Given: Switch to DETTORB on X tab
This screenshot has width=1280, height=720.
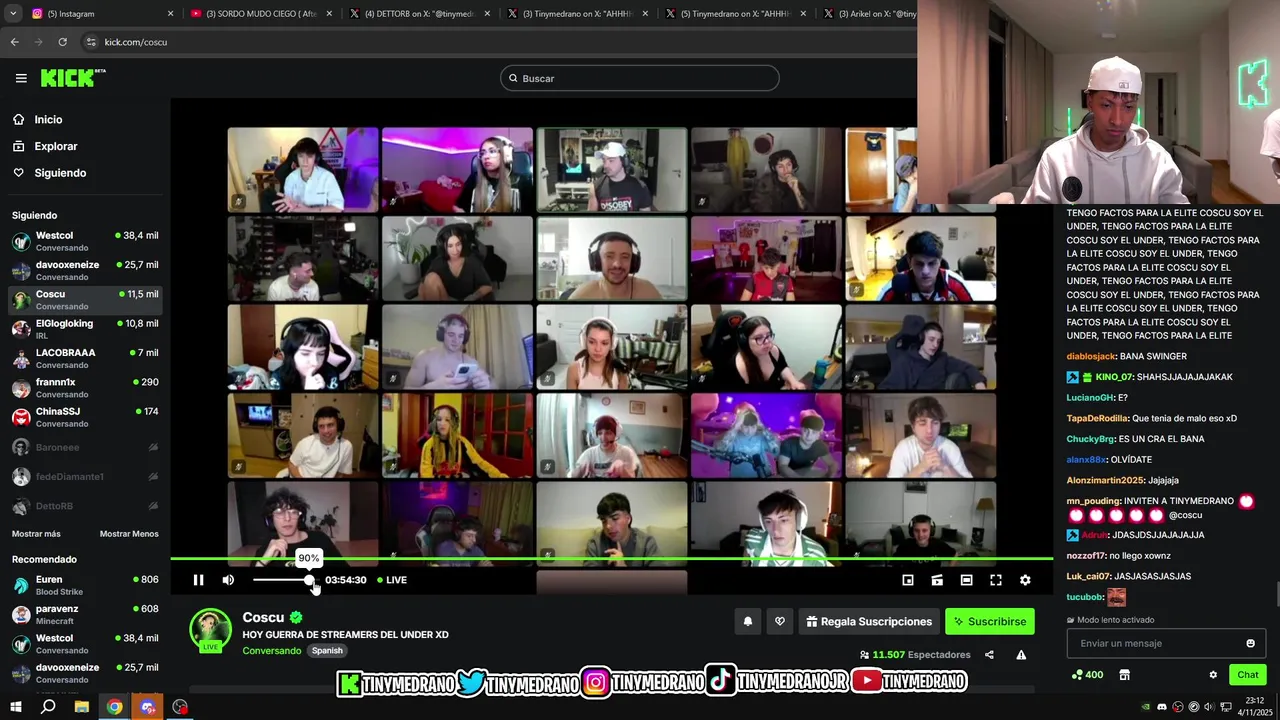Looking at the screenshot, I should (x=418, y=14).
